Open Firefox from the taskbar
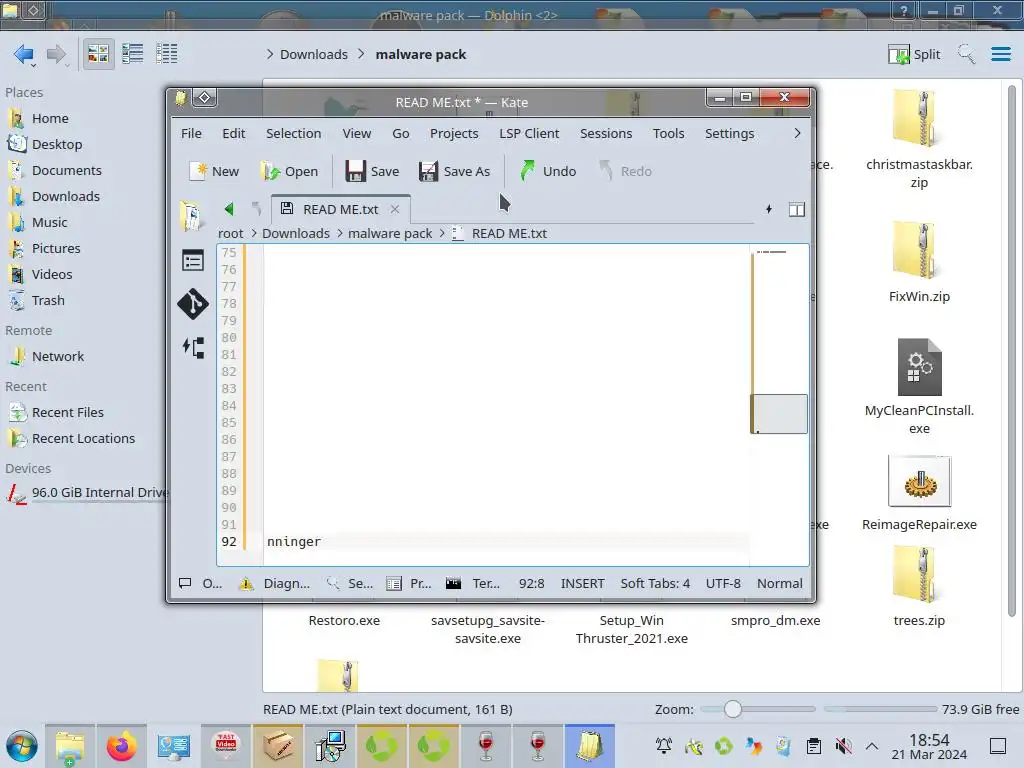Screen dimensions: 1024x768 click(121, 746)
